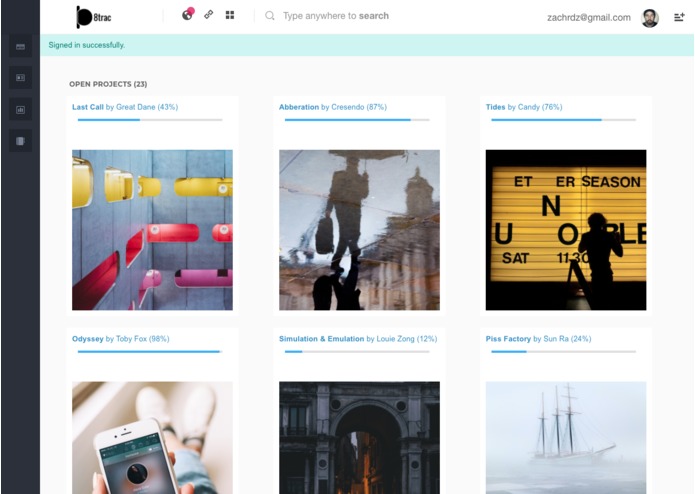This screenshot has height=494, width=695.
Task: Open the Piss Factory foggy ship thumbnail
Action: pos(566,438)
